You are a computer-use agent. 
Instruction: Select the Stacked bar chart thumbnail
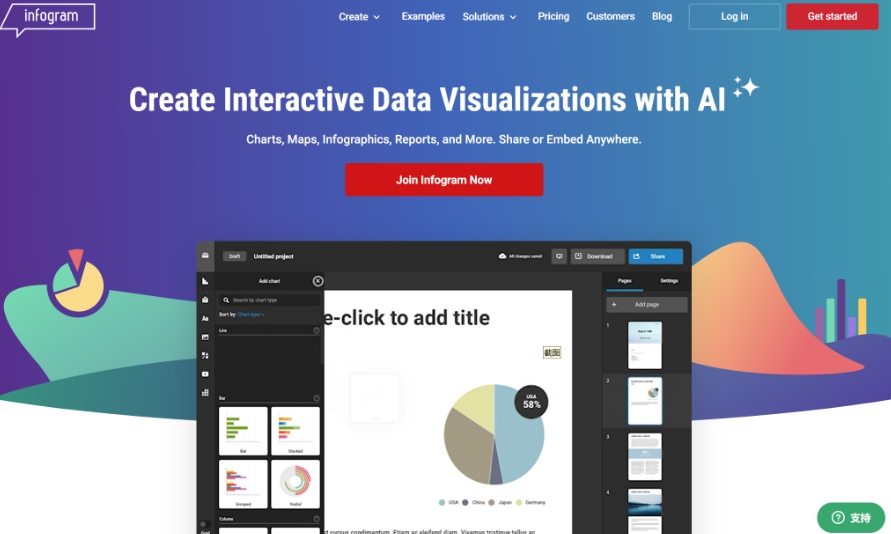pyautogui.click(x=295, y=431)
